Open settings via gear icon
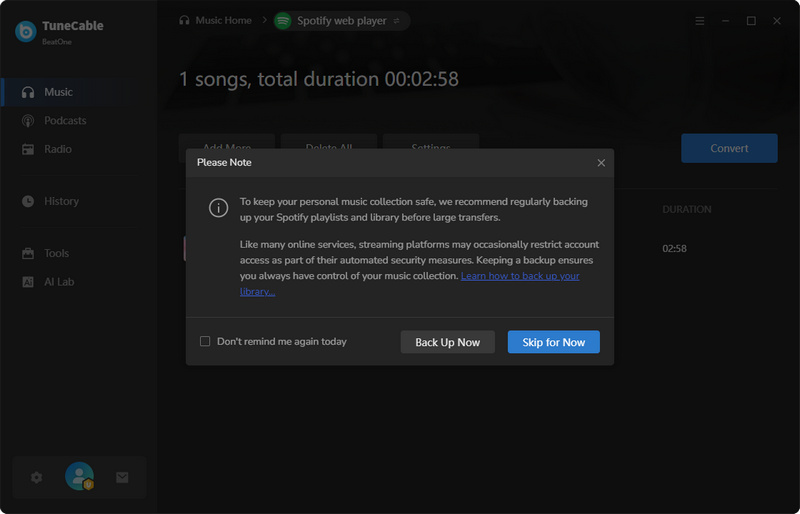The height and width of the screenshot is (514, 800). 36,477
